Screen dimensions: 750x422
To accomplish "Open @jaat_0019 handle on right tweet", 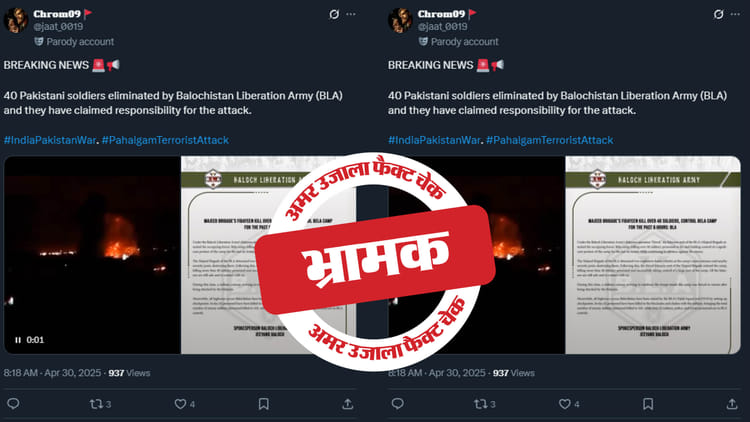I will pos(442,27).
